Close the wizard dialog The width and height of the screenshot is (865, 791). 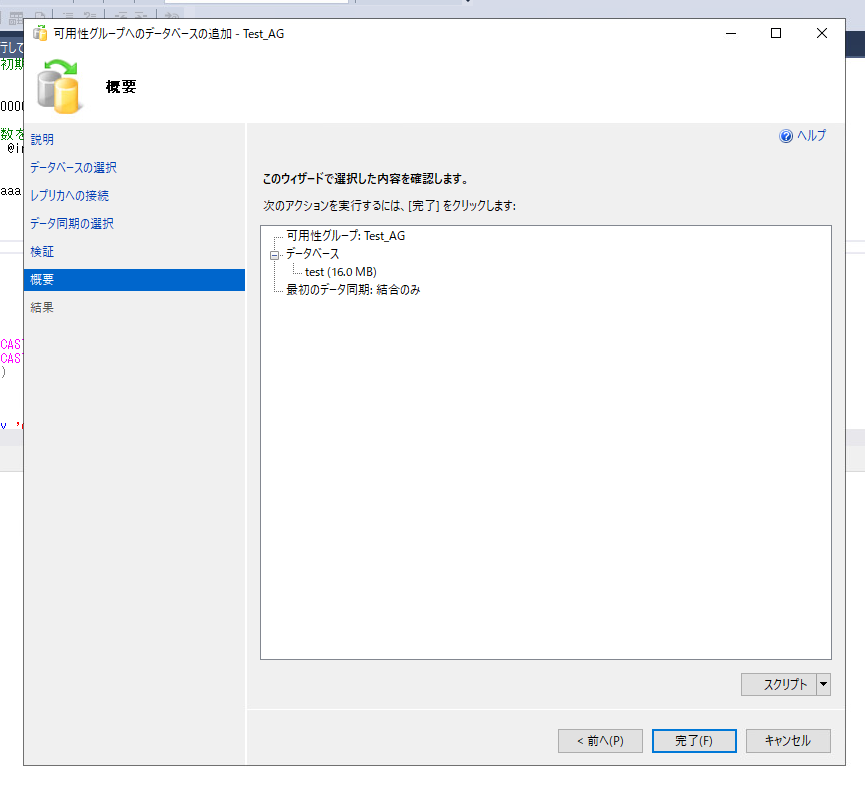tap(821, 34)
